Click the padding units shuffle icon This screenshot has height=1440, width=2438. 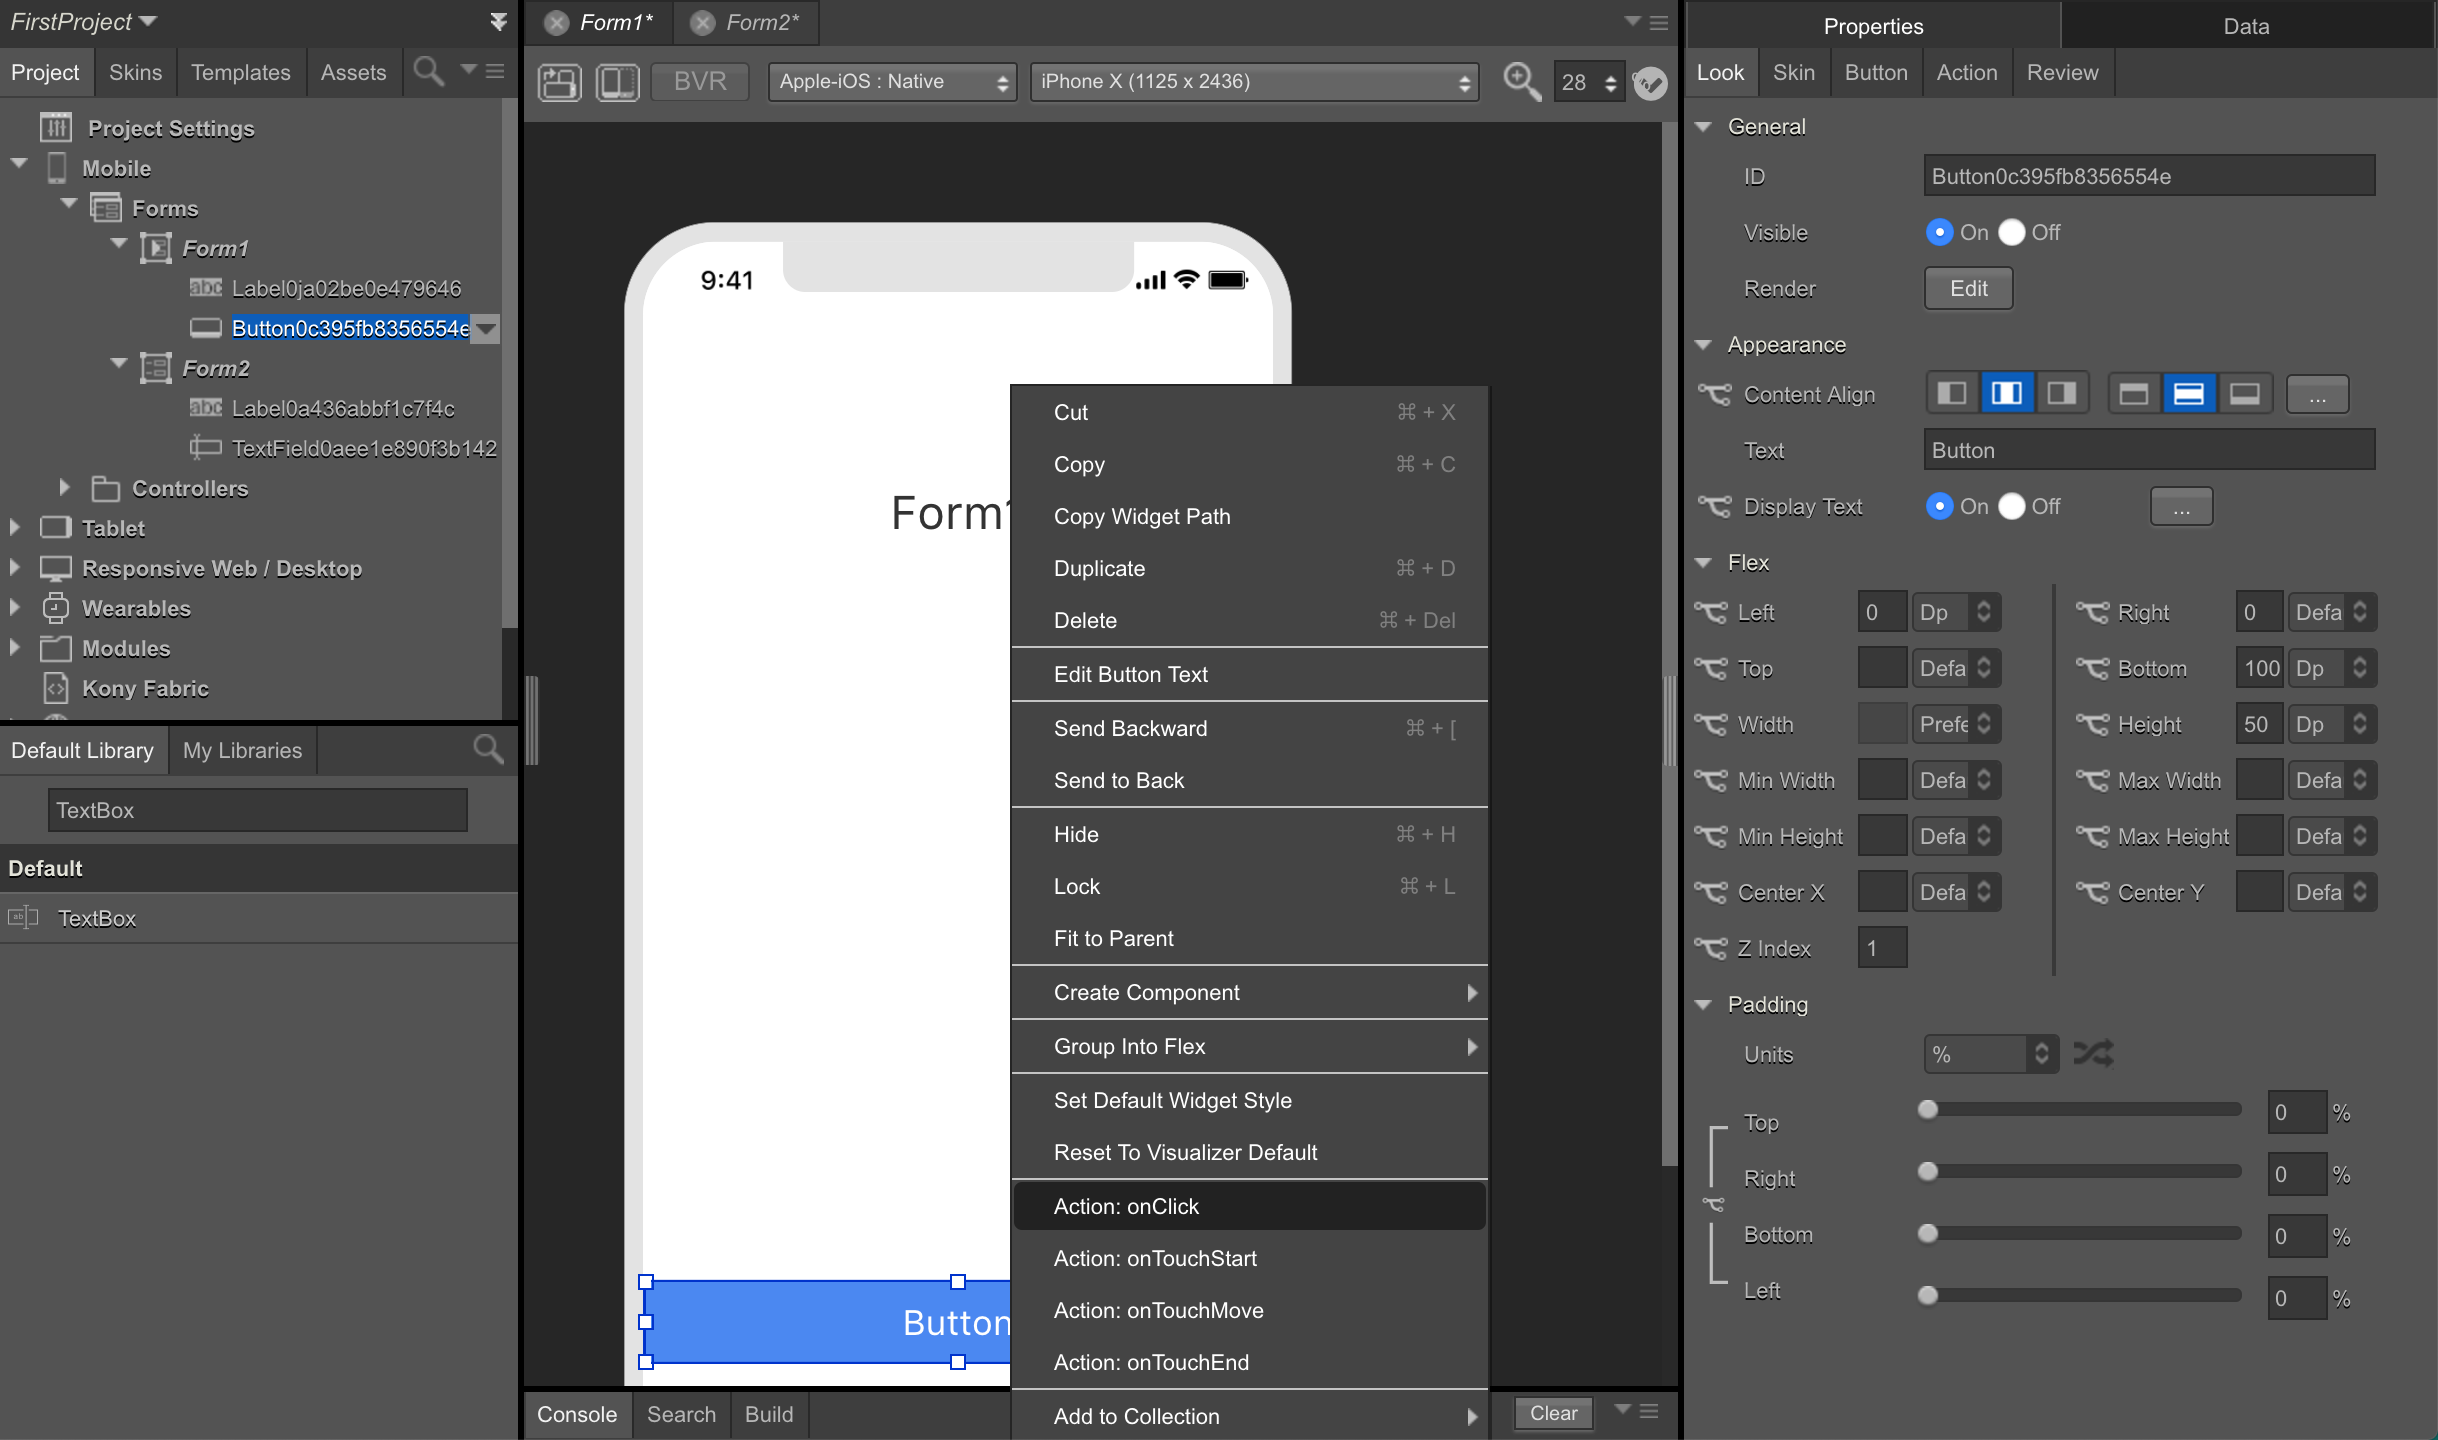click(2093, 1053)
